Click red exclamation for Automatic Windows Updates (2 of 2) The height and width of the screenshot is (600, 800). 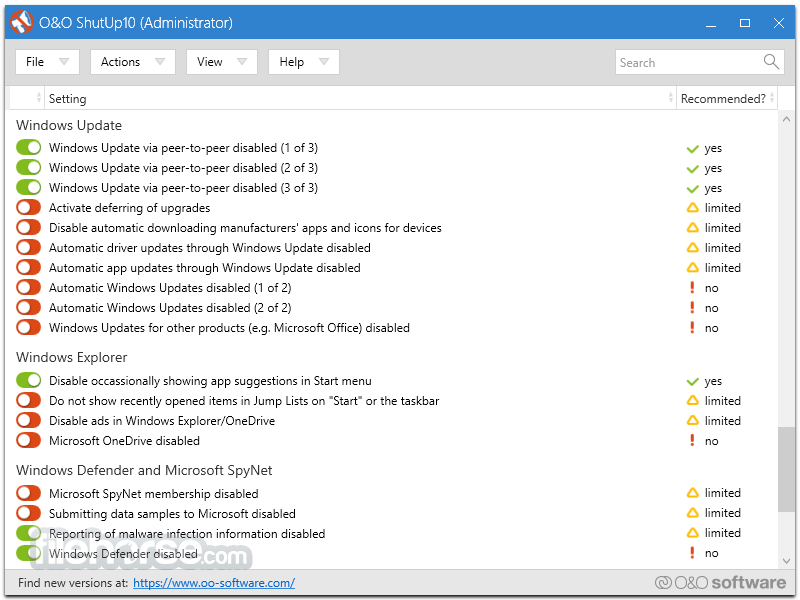[x=692, y=307]
